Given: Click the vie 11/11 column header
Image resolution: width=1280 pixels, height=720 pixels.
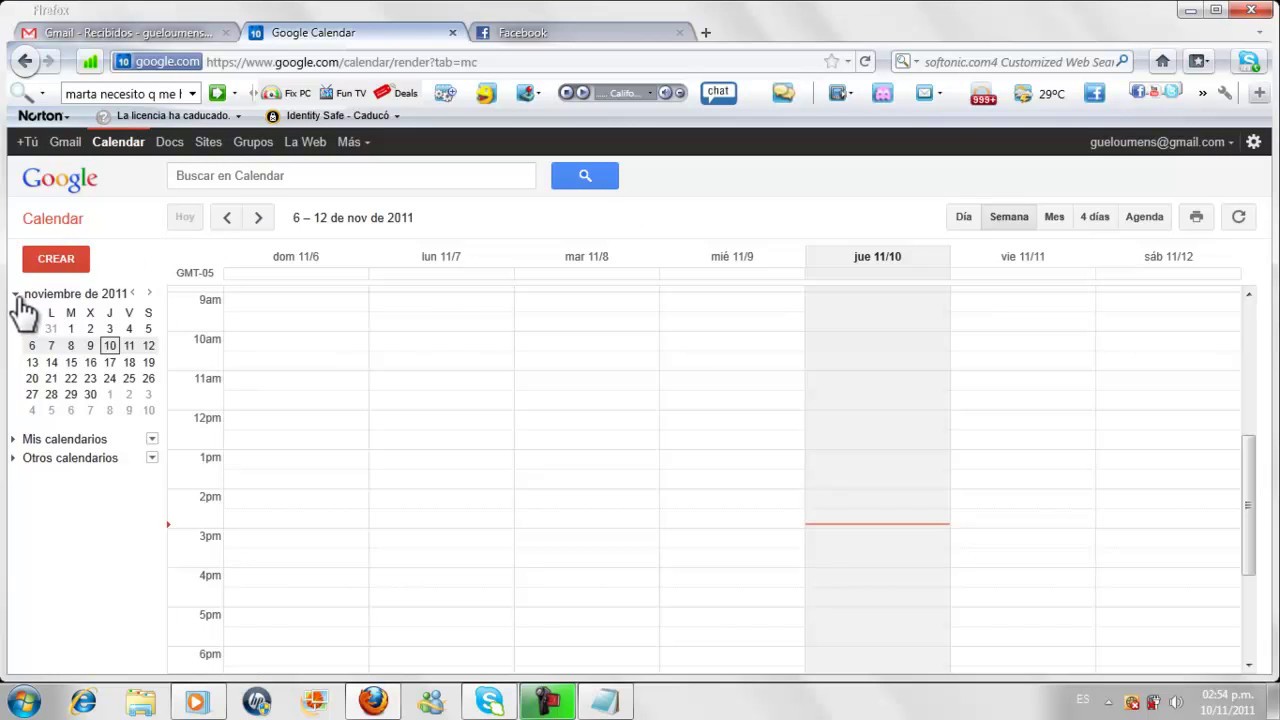Looking at the screenshot, I should tap(1022, 257).
